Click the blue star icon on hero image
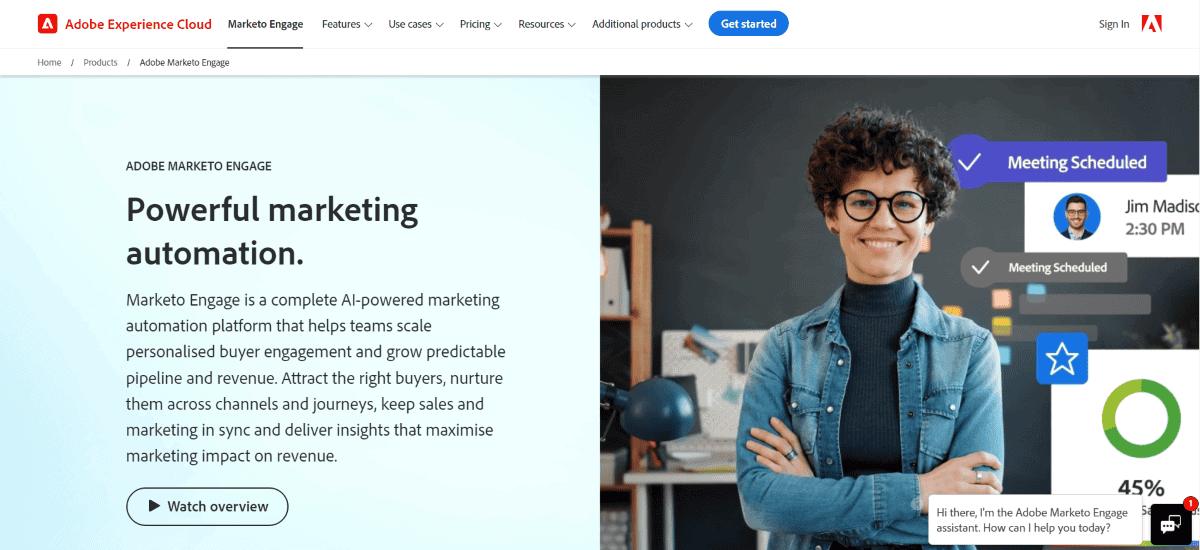Screen dimensions: 1200x550 (x=1061, y=357)
